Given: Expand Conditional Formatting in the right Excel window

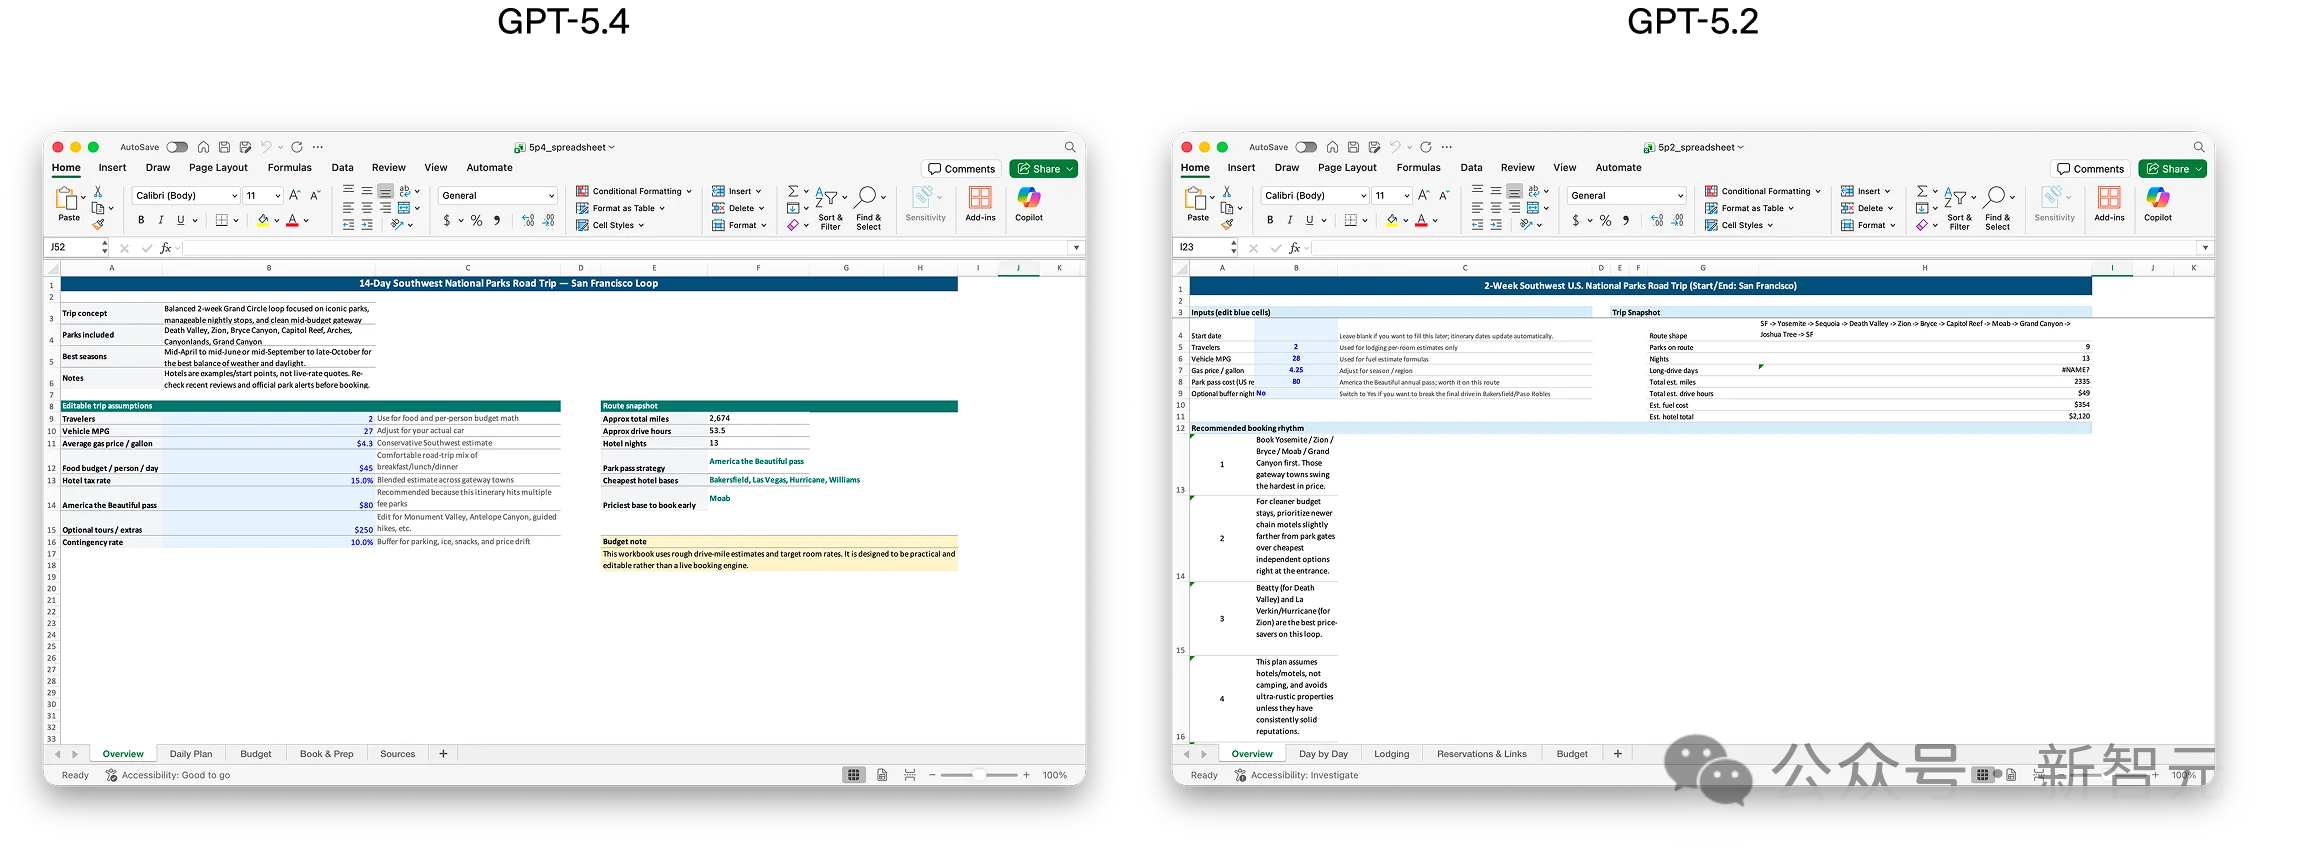Looking at the screenshot, I should point(1765,191).
